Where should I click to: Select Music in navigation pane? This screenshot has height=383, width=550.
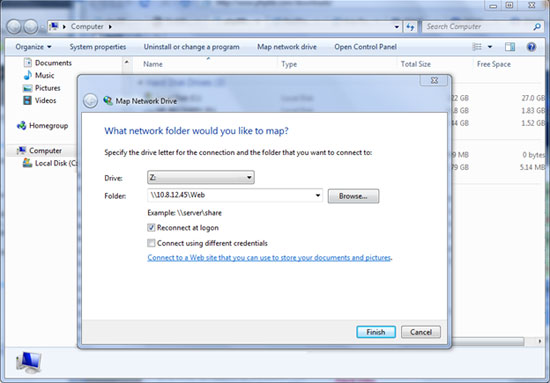click(x=45, y=75)
